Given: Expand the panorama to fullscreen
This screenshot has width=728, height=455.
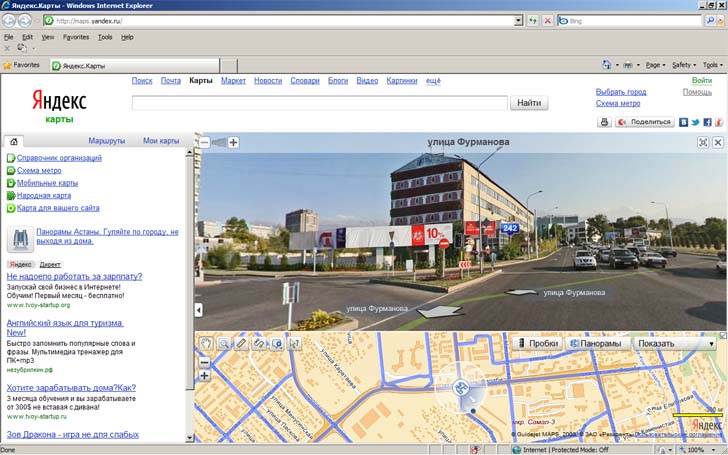Looking at the screenshot, I should click(x=703, y=143).
